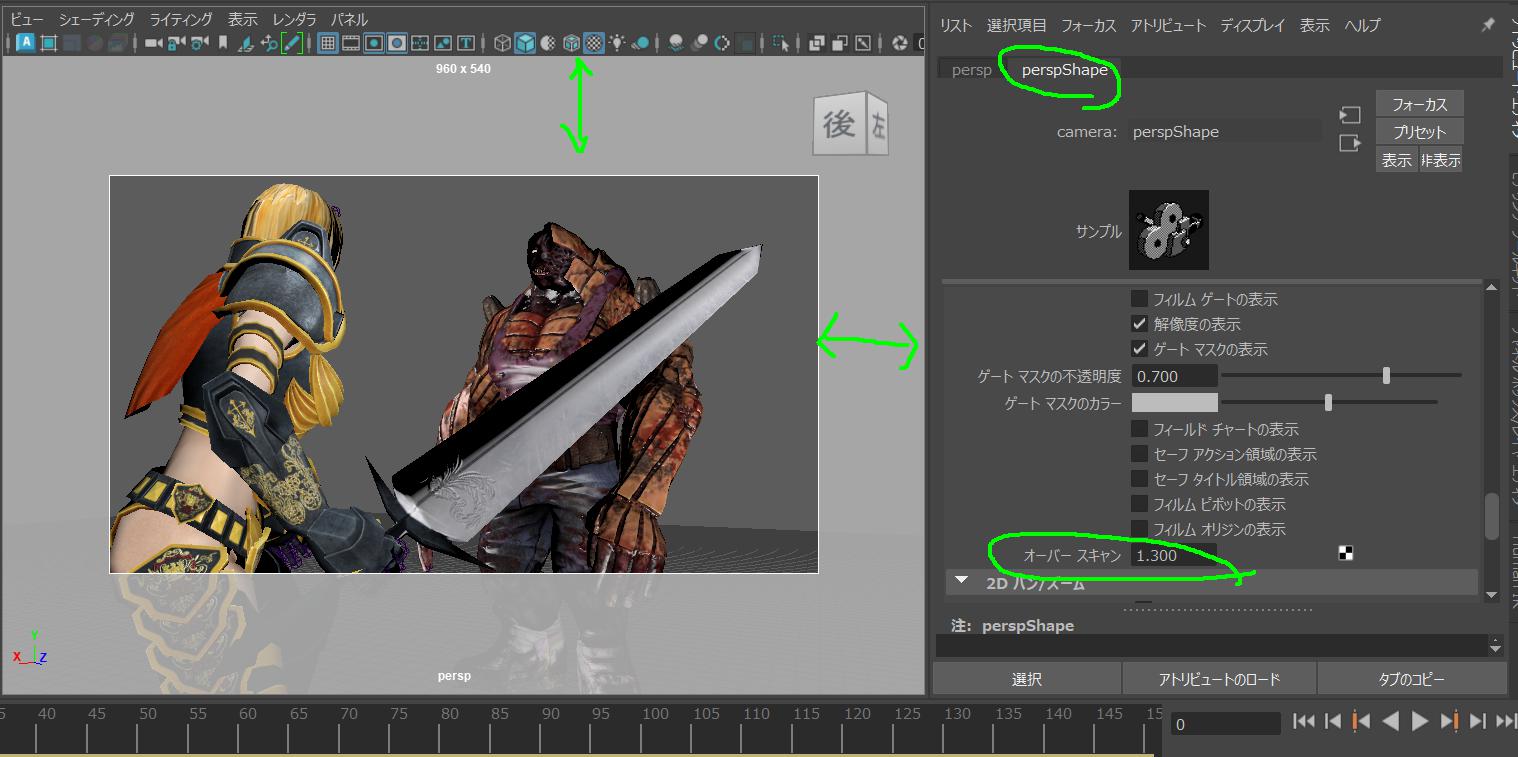The width and height of the screenshot is (1518, 757).
Task: Toggle the Image Plane icon
Action: [x=245, y=43]
